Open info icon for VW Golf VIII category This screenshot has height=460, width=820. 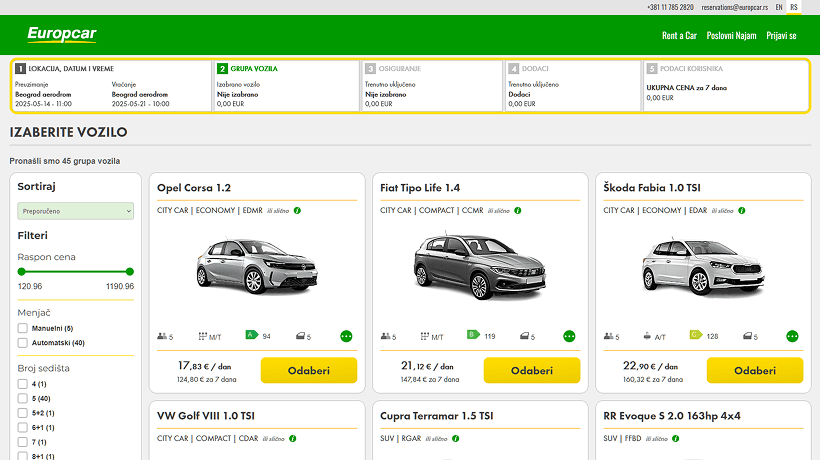click(x=293, y=439)
